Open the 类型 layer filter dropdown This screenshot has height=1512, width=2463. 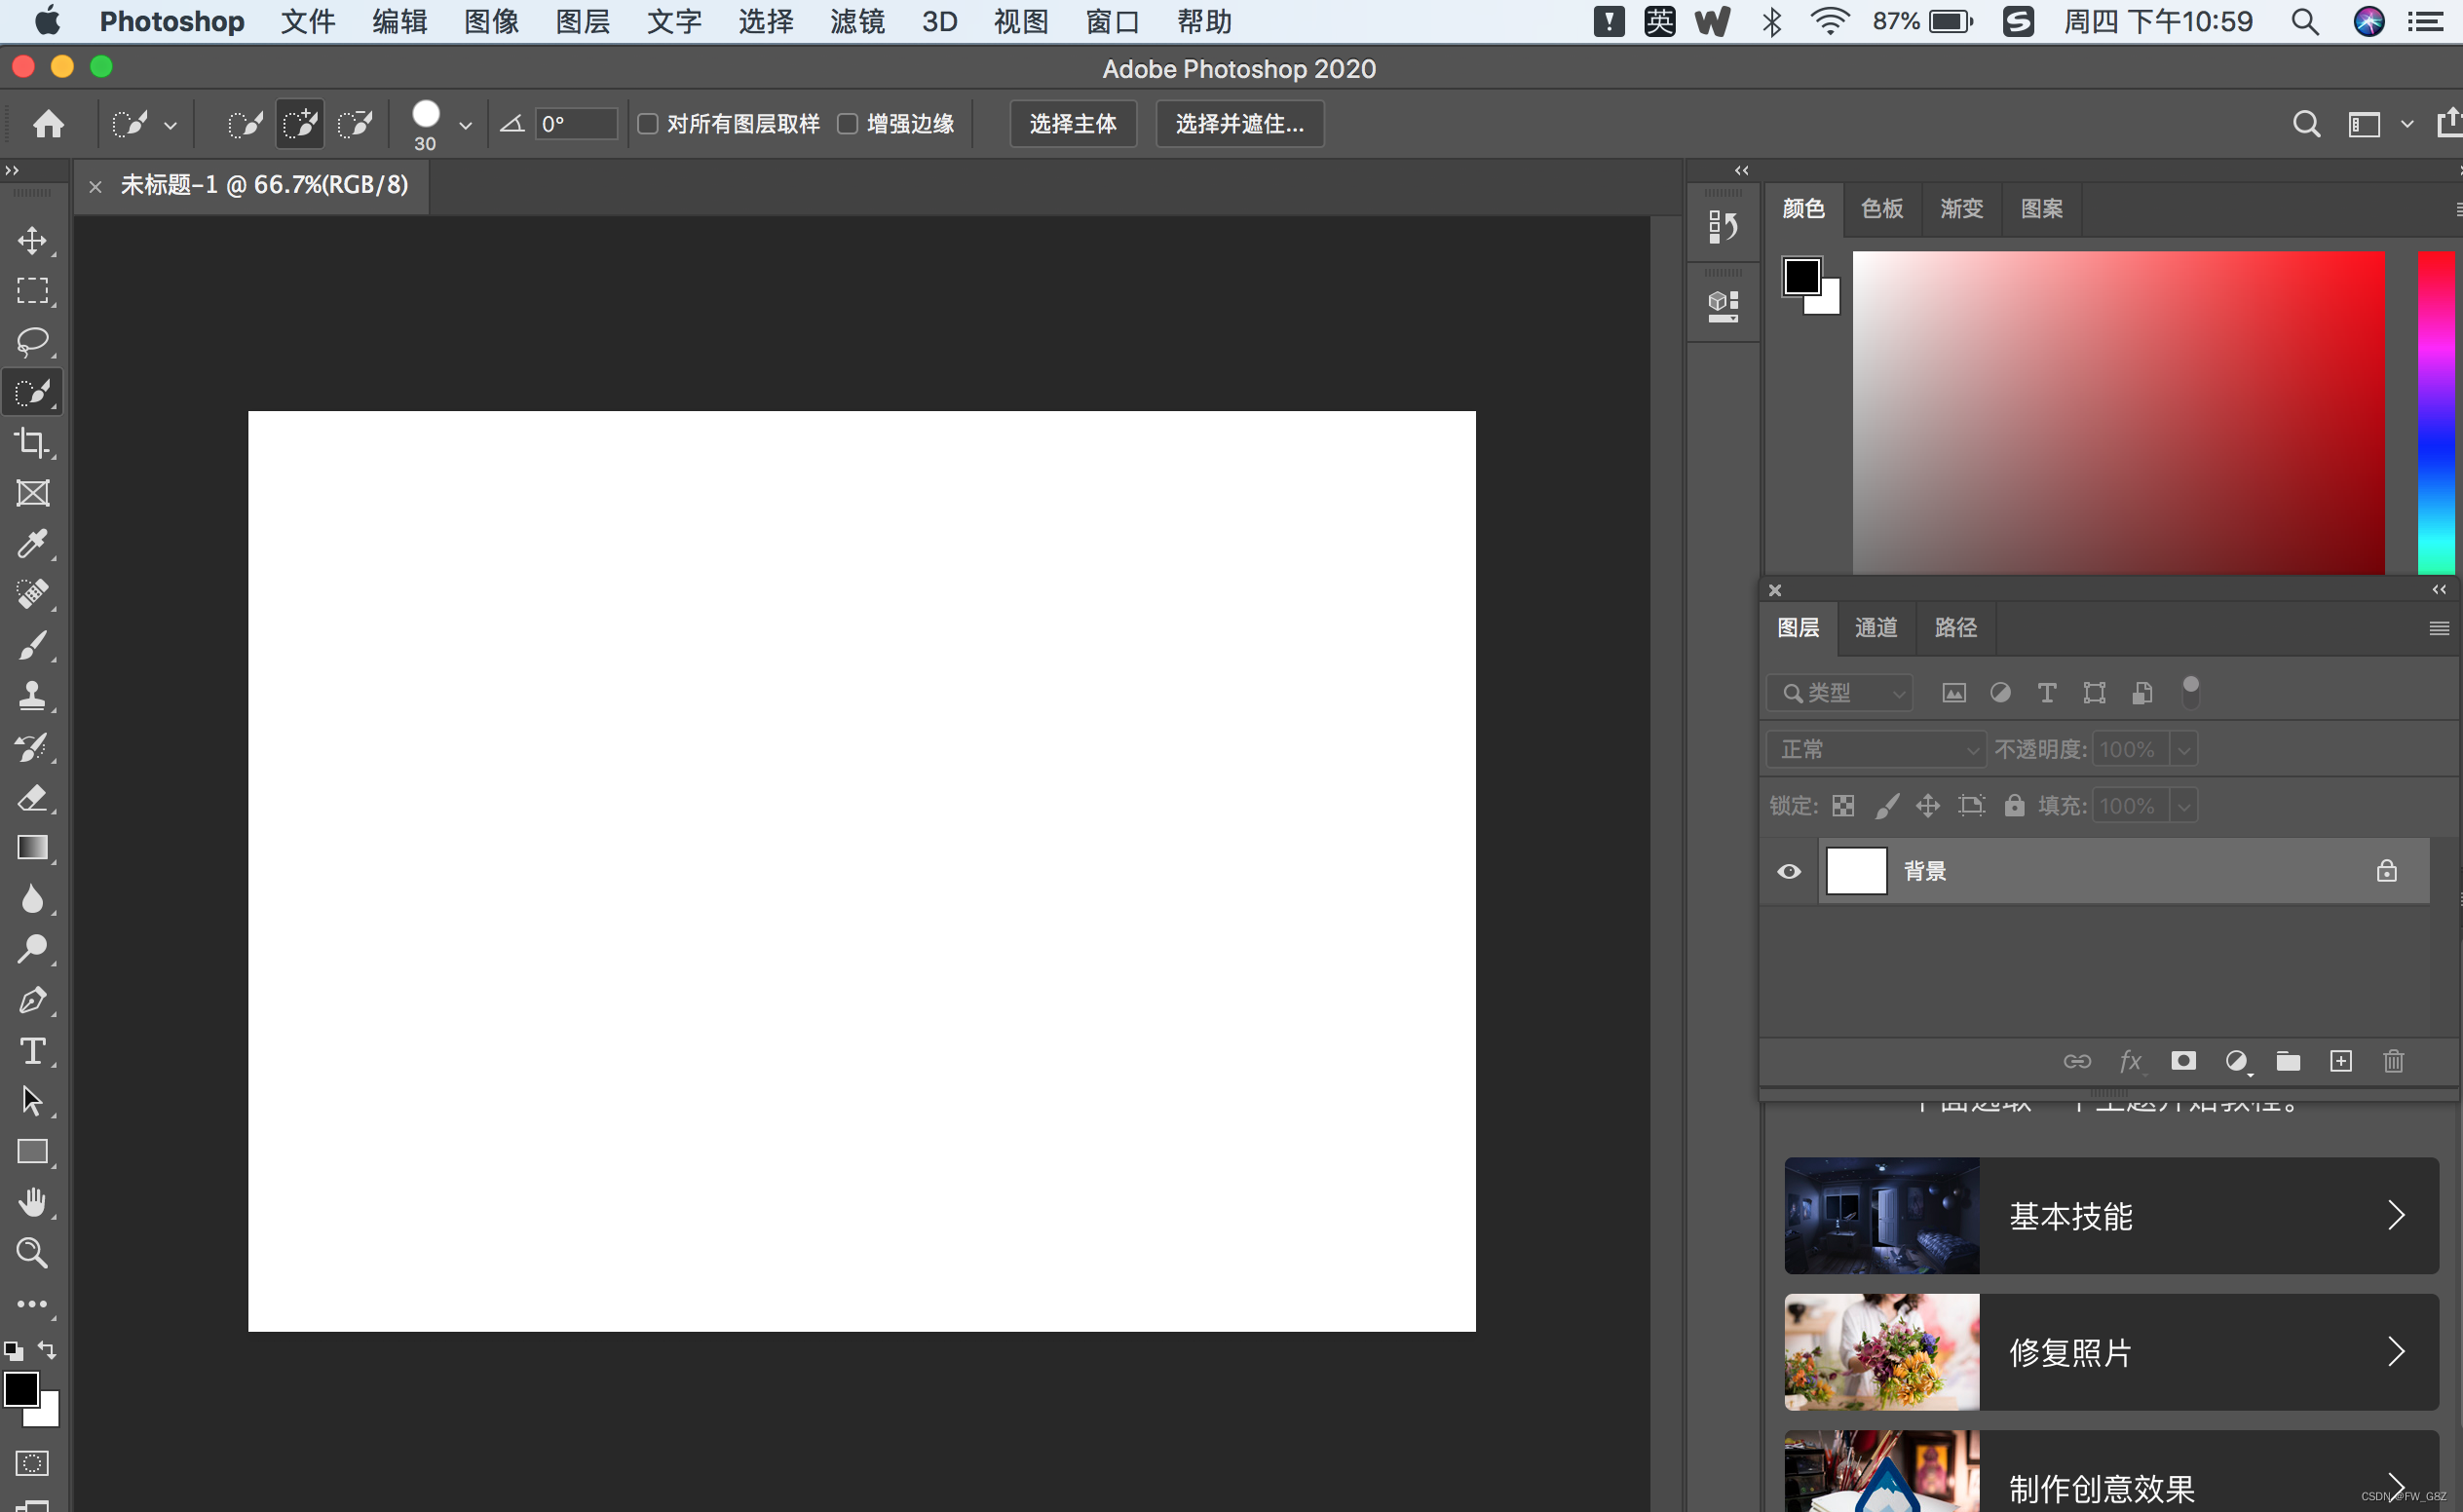click(1840, 692)
